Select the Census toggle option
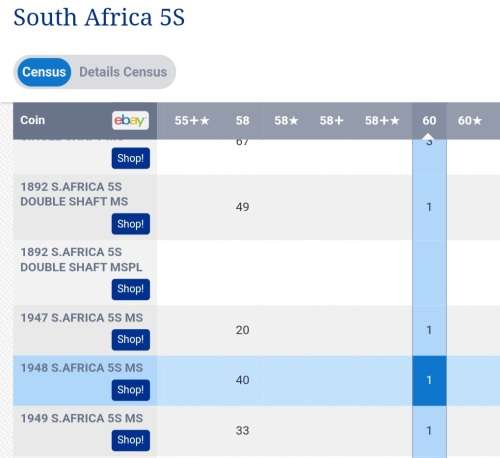Viewport: 500px width, 458px height. [44, 72]
